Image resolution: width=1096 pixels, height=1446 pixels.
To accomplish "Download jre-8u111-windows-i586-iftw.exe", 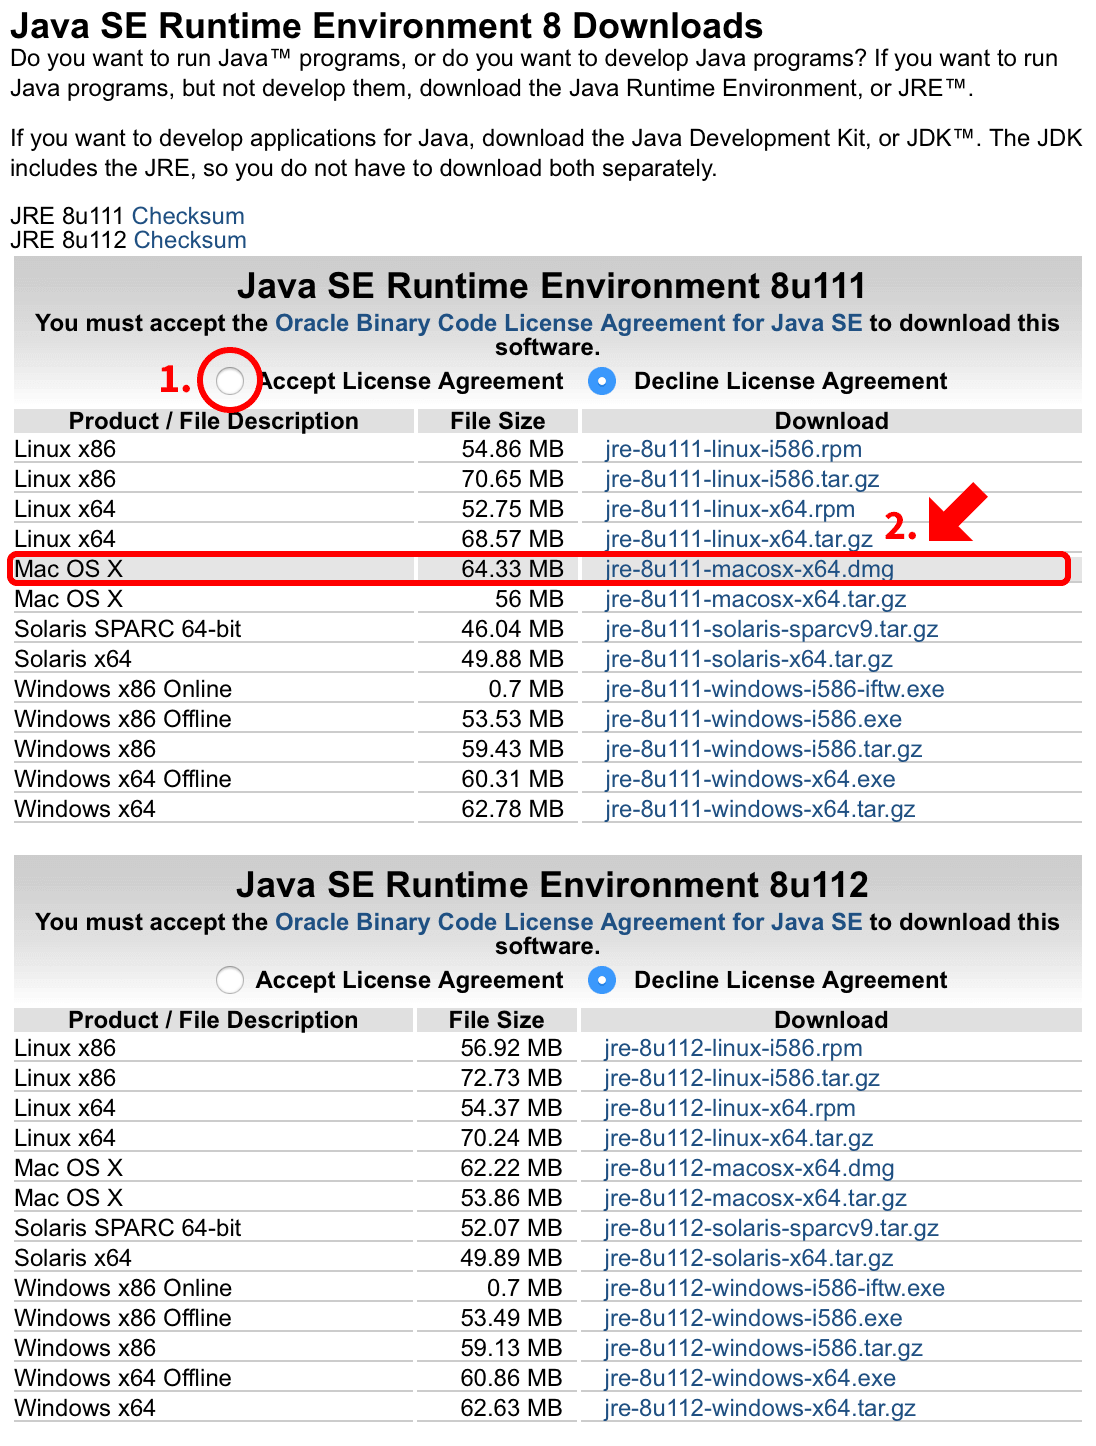I will click(x=775, y=689).
